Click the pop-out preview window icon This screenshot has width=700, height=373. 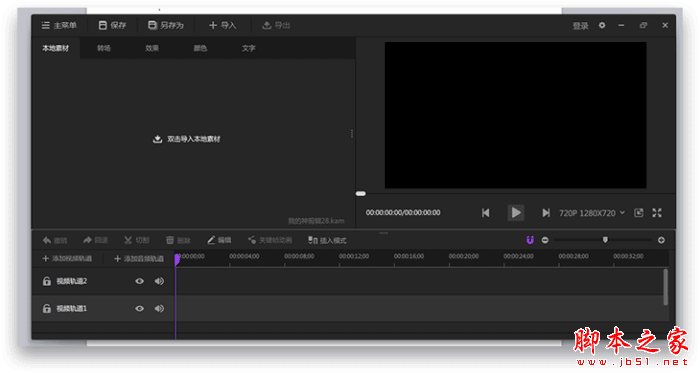point(639,213)
